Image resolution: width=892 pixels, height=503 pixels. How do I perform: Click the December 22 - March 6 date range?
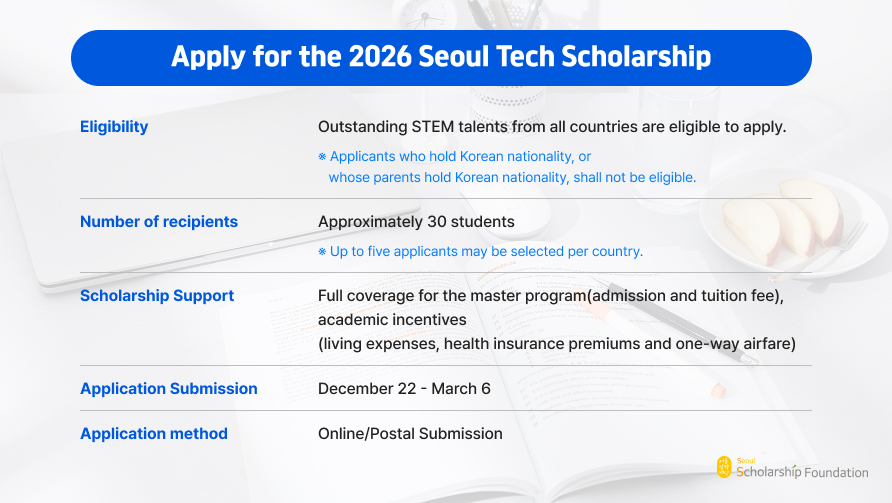tap(404, 388)
